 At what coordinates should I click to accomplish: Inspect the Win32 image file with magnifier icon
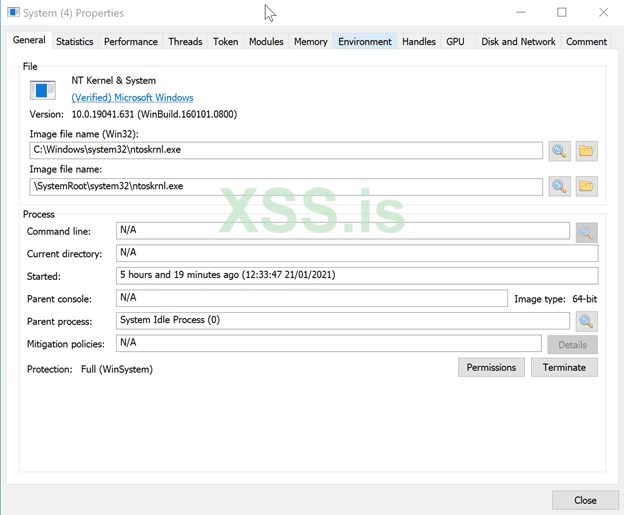tap(559, 151)
